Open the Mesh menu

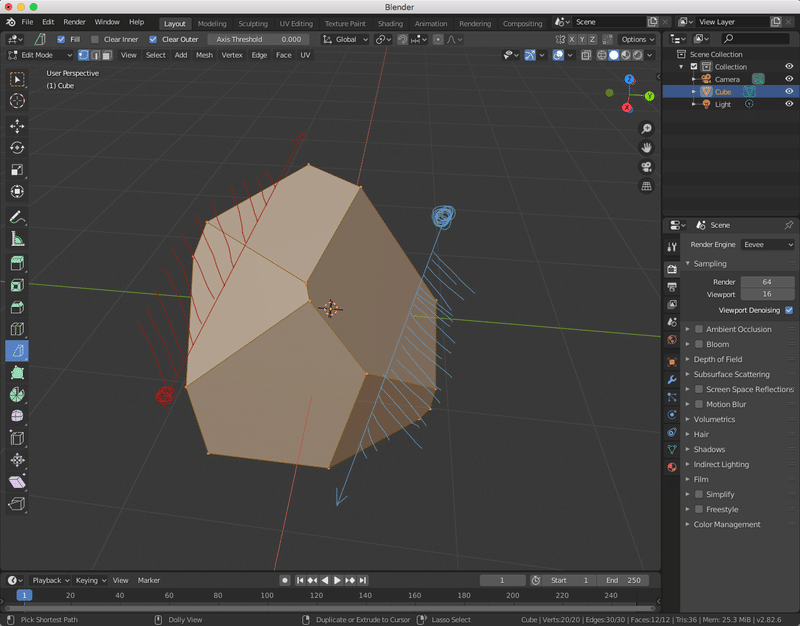(204, 55)
